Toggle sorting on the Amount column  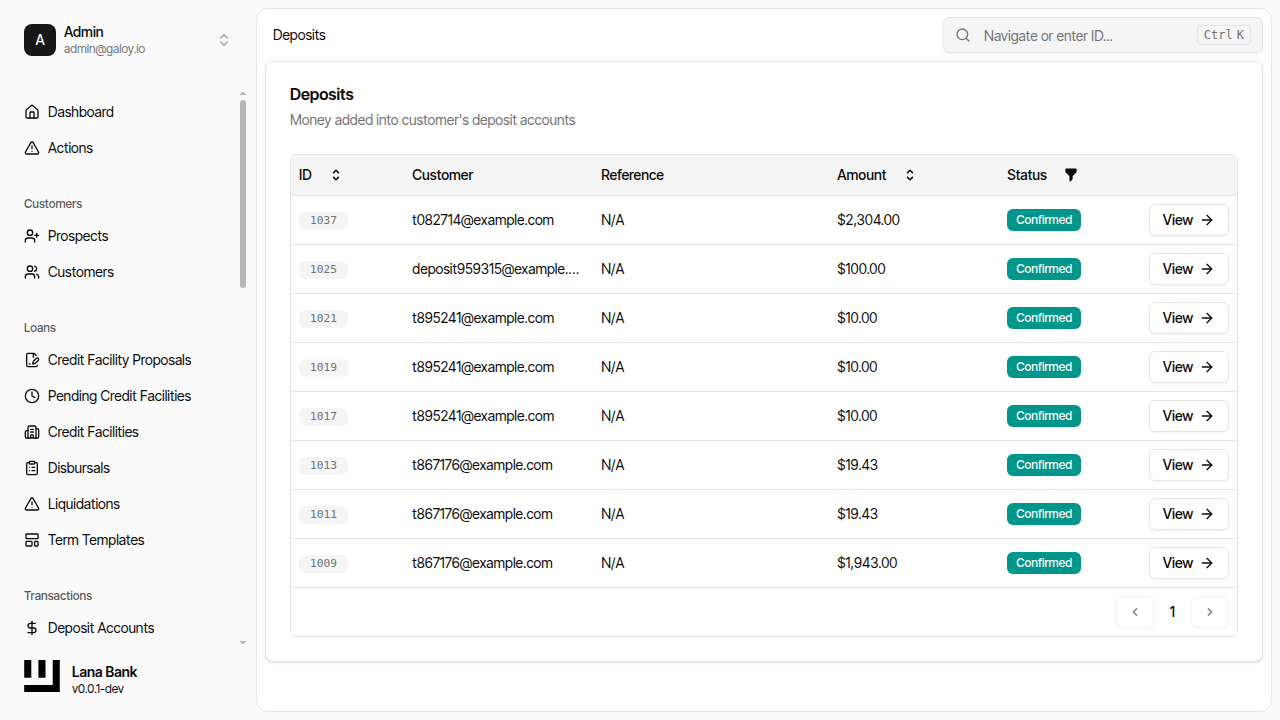[x=909, y=174]
